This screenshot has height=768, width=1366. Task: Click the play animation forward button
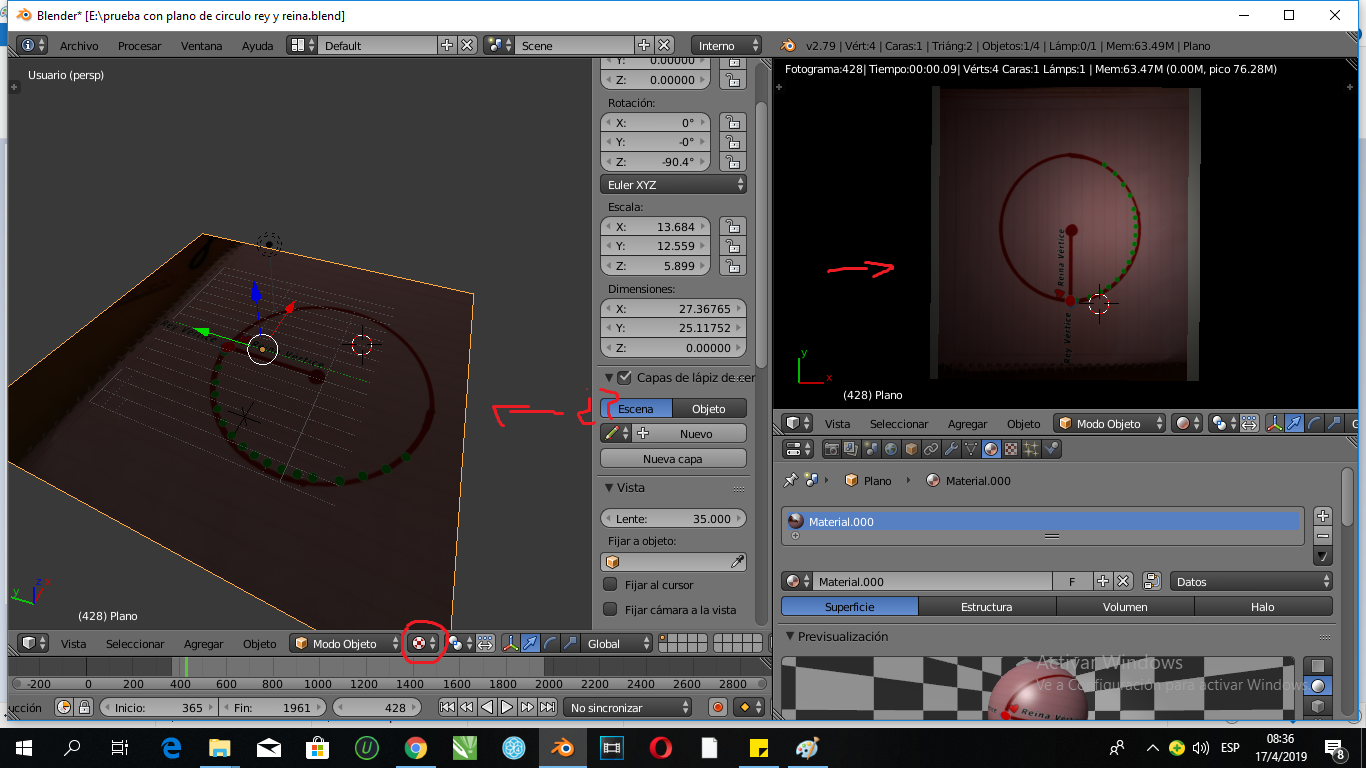click(507, 707)
